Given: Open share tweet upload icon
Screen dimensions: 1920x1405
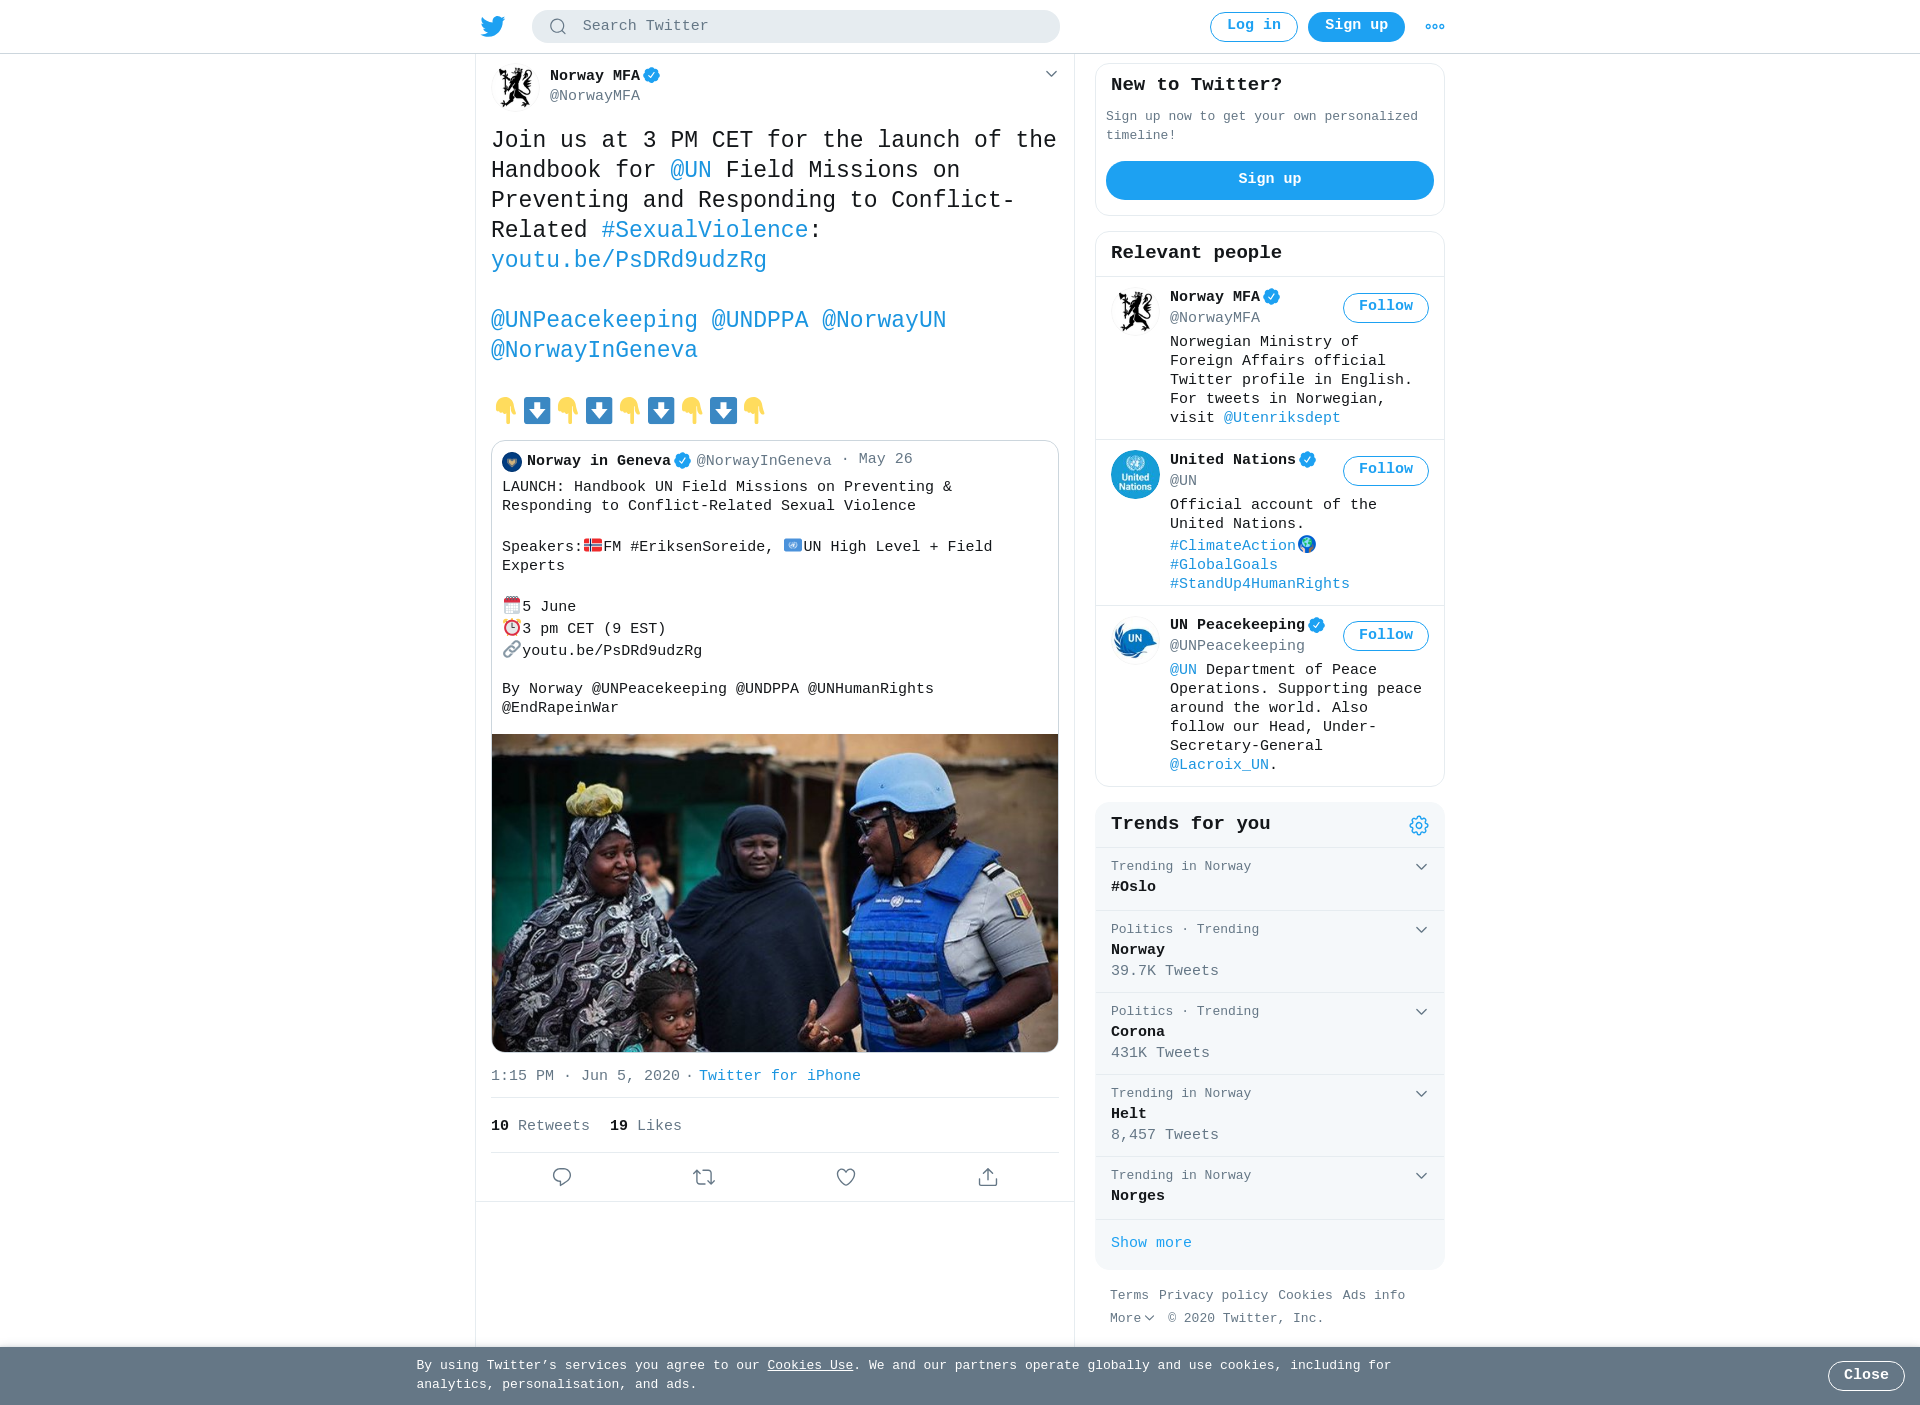Looking at the screenshot, I should pos(988,1177).
